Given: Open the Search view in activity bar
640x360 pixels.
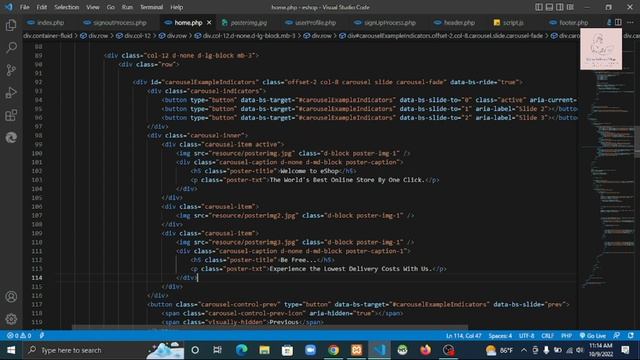Looking at the screenshot, I should coord(11,48).
